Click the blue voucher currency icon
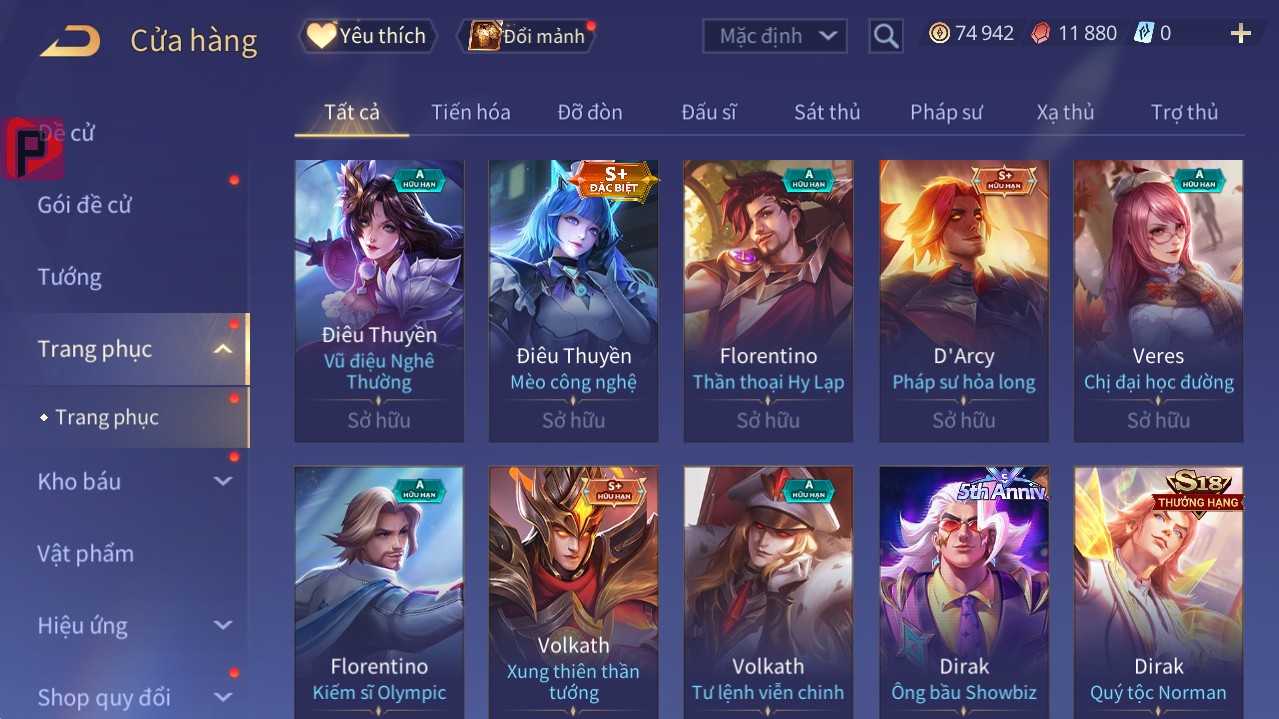 pyautogui.click(x=1144, y=33)
